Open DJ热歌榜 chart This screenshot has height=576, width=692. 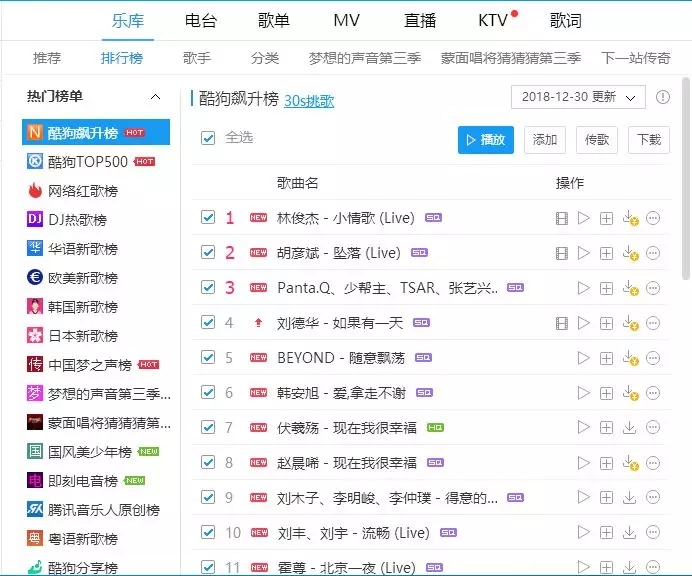coord(96,219)
